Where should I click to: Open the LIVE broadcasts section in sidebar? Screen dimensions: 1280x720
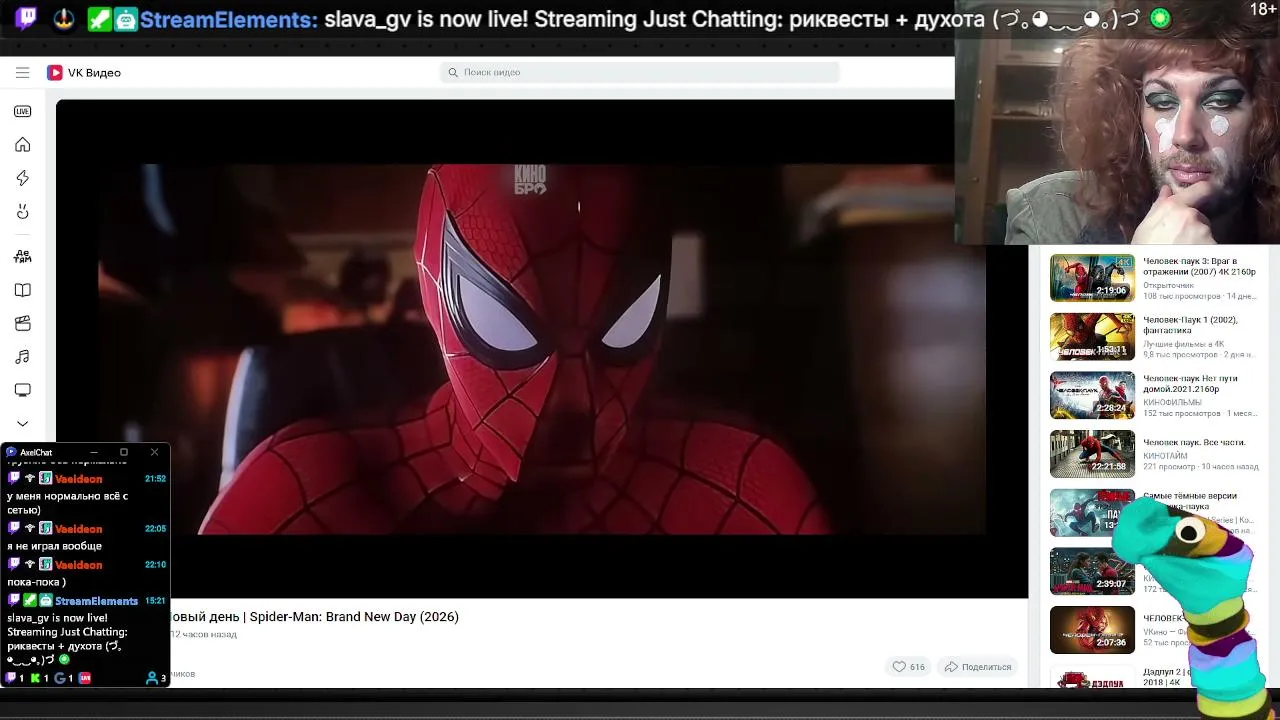[22, 111]
